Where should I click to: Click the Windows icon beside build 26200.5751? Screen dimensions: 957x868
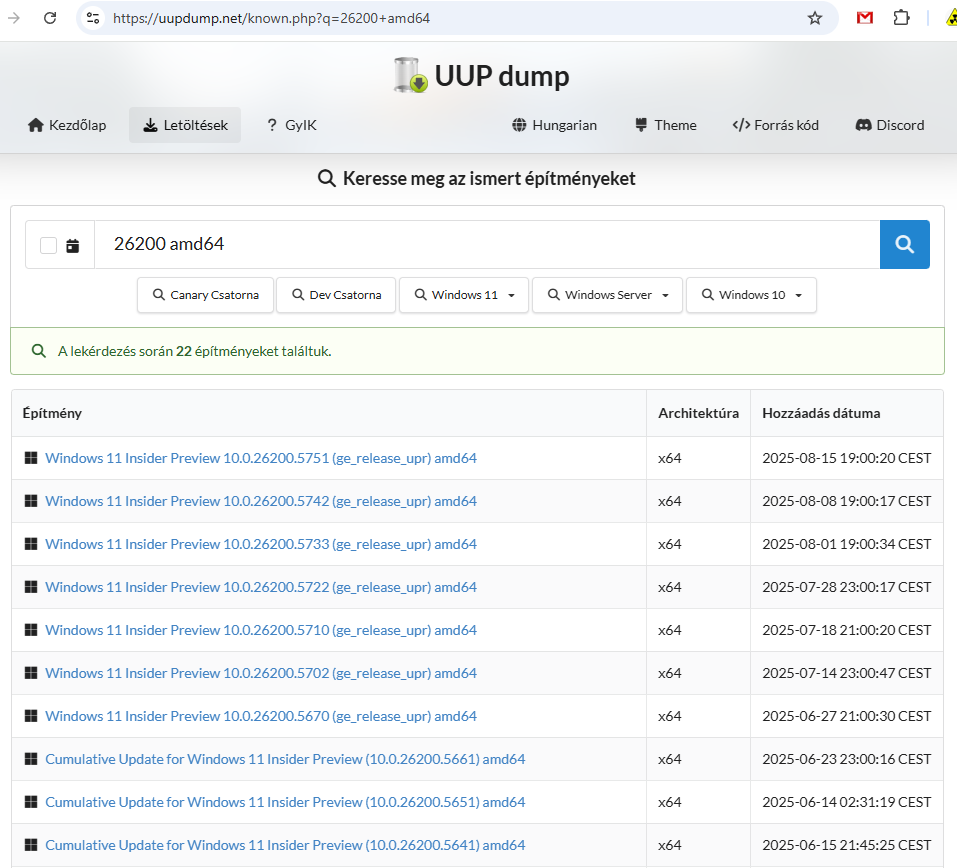[31, 458]
